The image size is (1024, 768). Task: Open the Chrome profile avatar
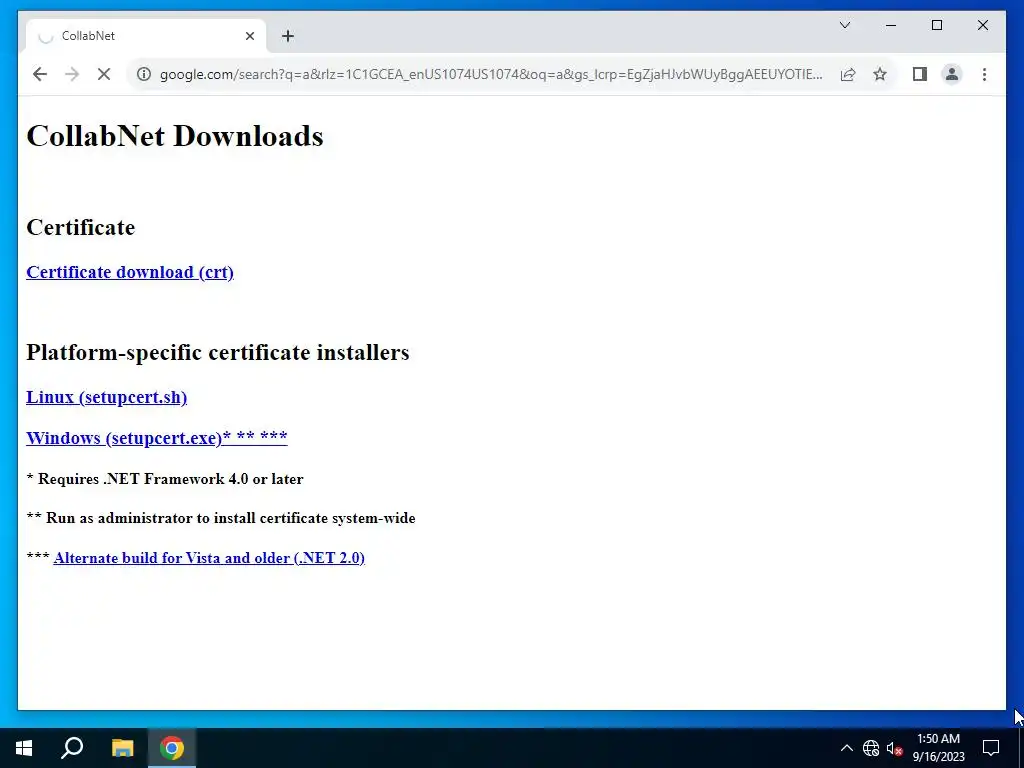tap(952, 74)
